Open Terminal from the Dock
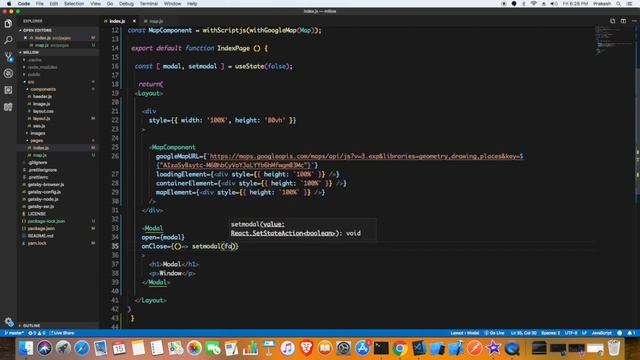The height and width of the screenshot is (360, 640). [x=381, y=348]
